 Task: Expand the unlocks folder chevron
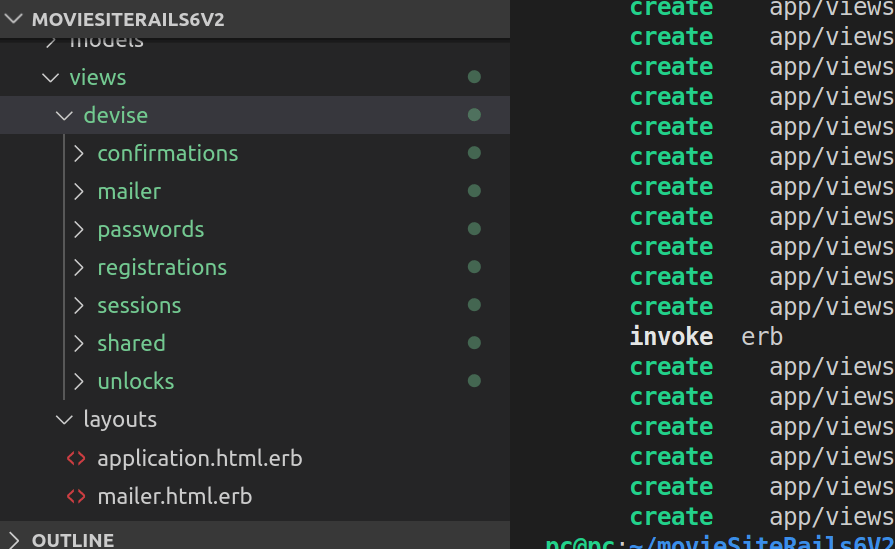79,381
